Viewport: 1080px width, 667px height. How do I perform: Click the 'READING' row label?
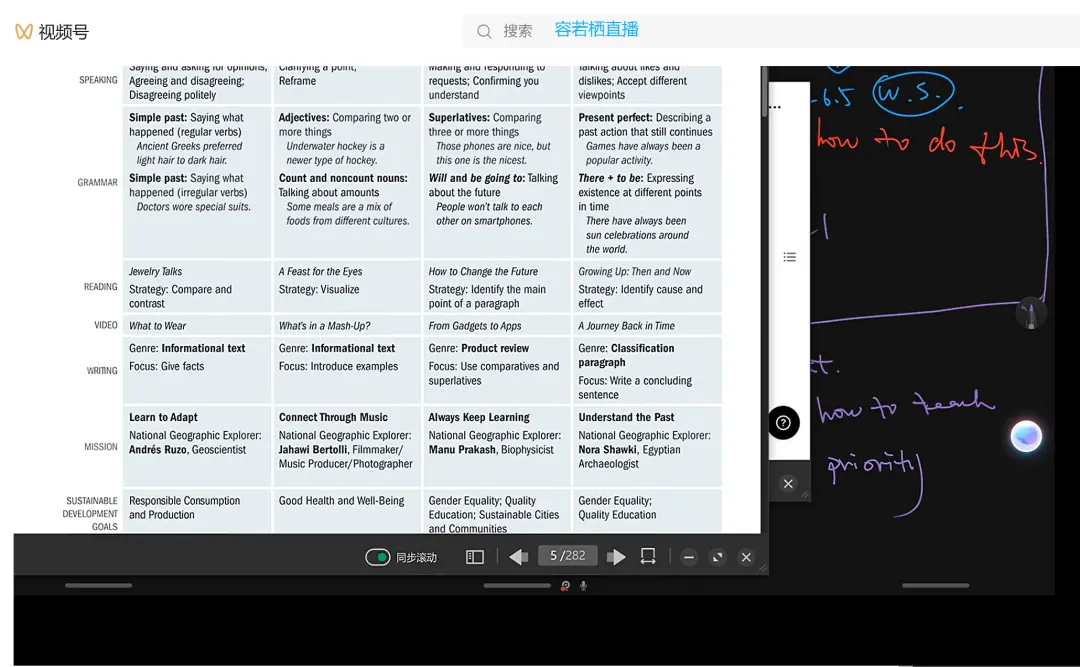(101, 287)
